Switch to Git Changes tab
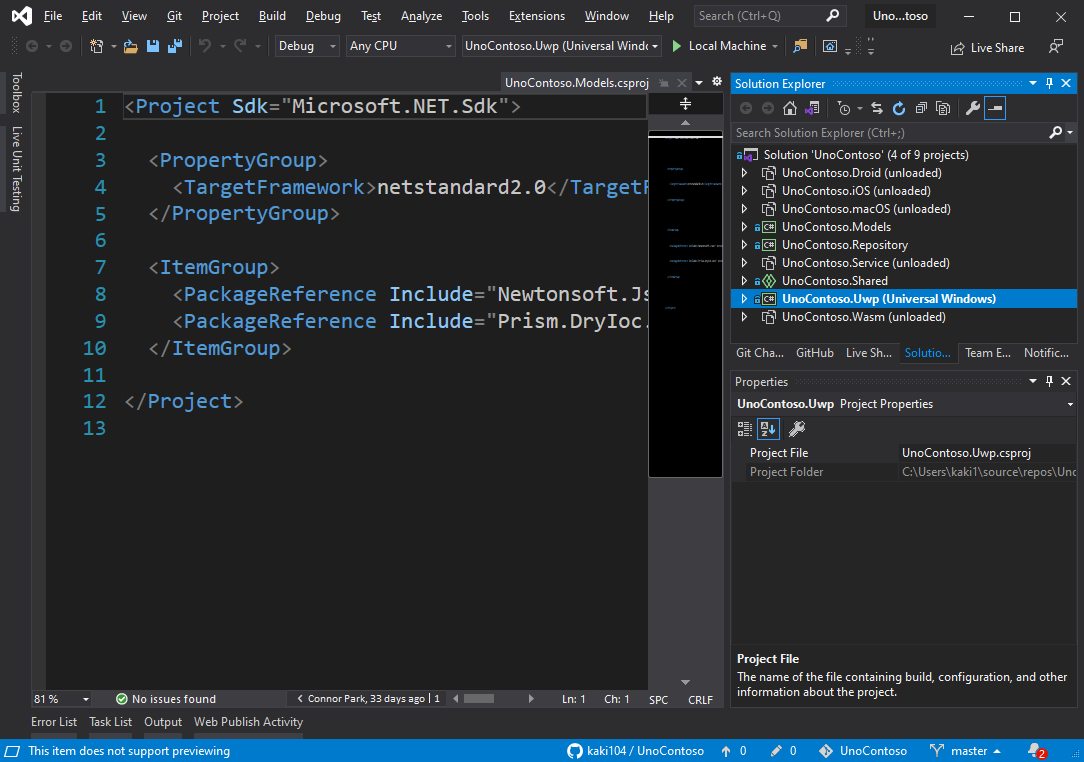The height and width of the screenshot is (762, 1084). coord(760,353)
